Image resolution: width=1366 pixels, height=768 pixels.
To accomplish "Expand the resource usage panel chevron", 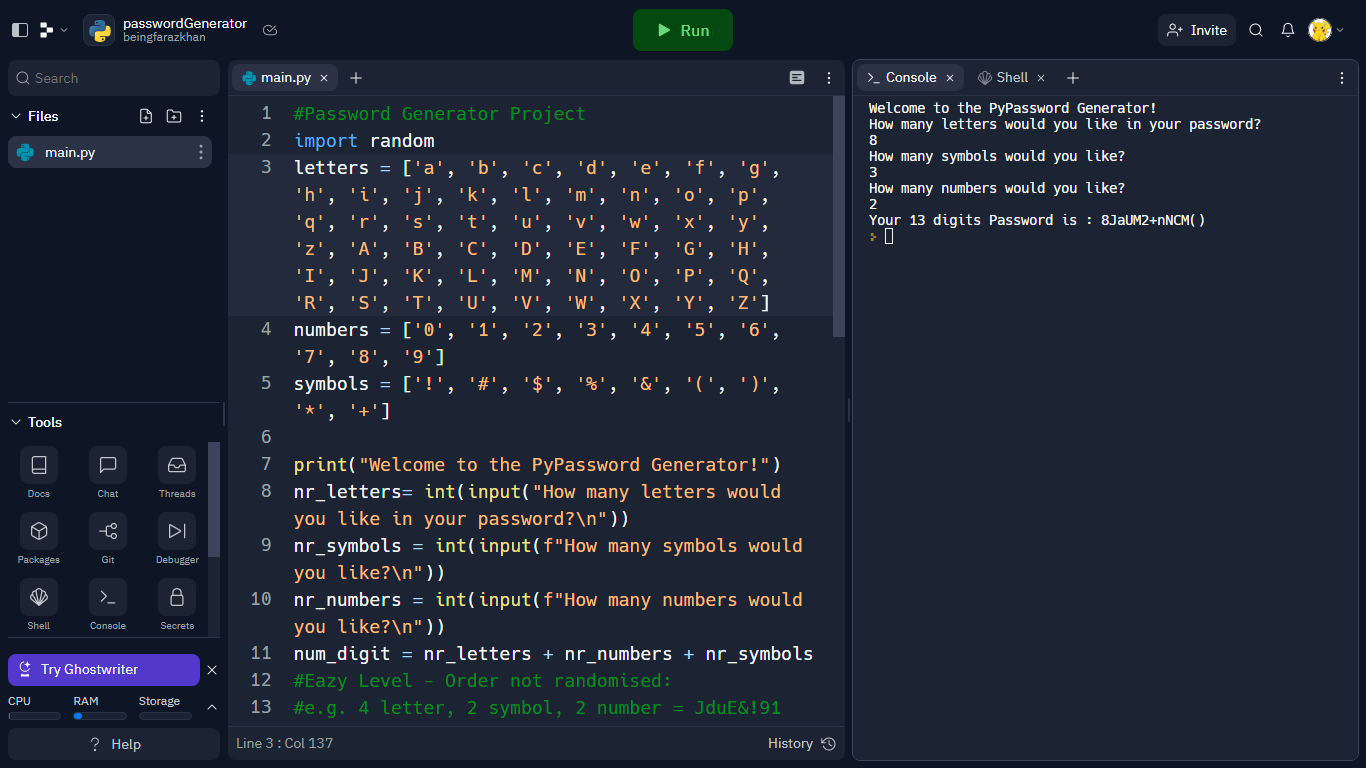I will (211, 707).
